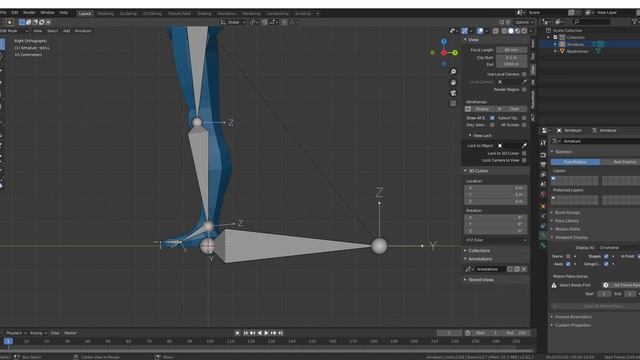640x360 pixels.
Task: Select rendered viewport shading
Action: coord(524,31)
